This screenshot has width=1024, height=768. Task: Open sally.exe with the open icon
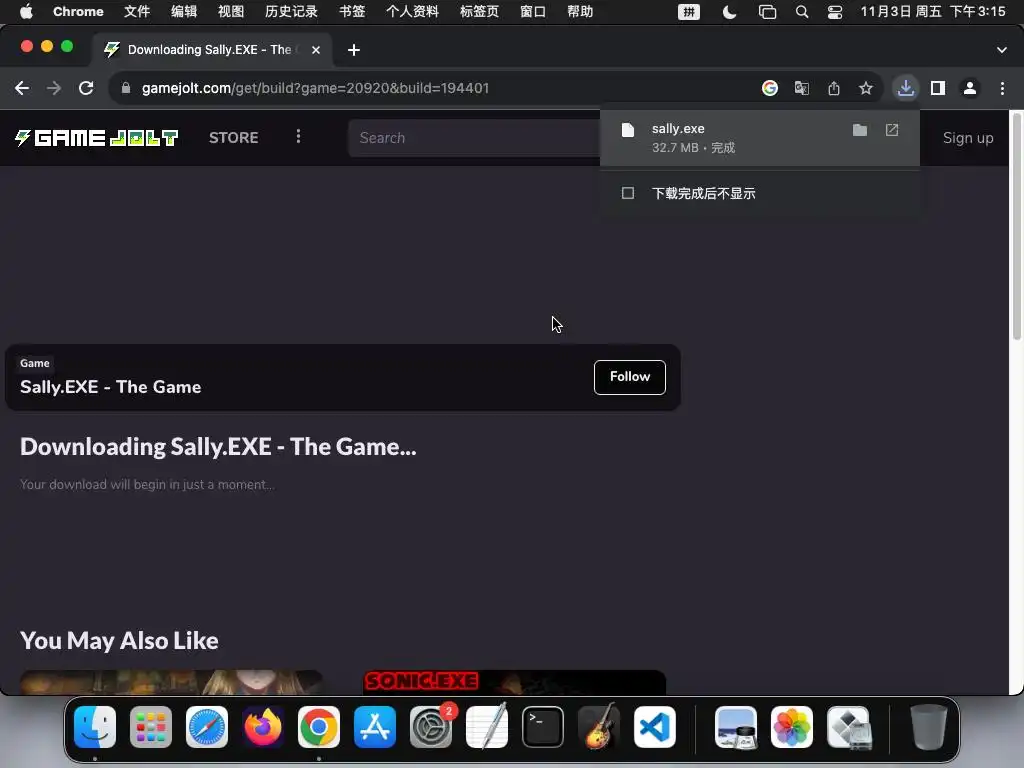892,130
